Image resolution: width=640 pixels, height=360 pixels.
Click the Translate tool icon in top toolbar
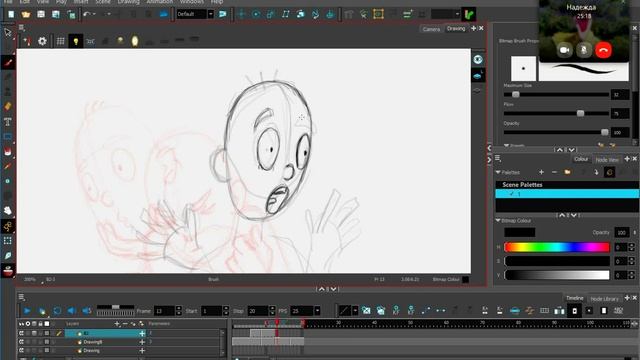point(241,14)
